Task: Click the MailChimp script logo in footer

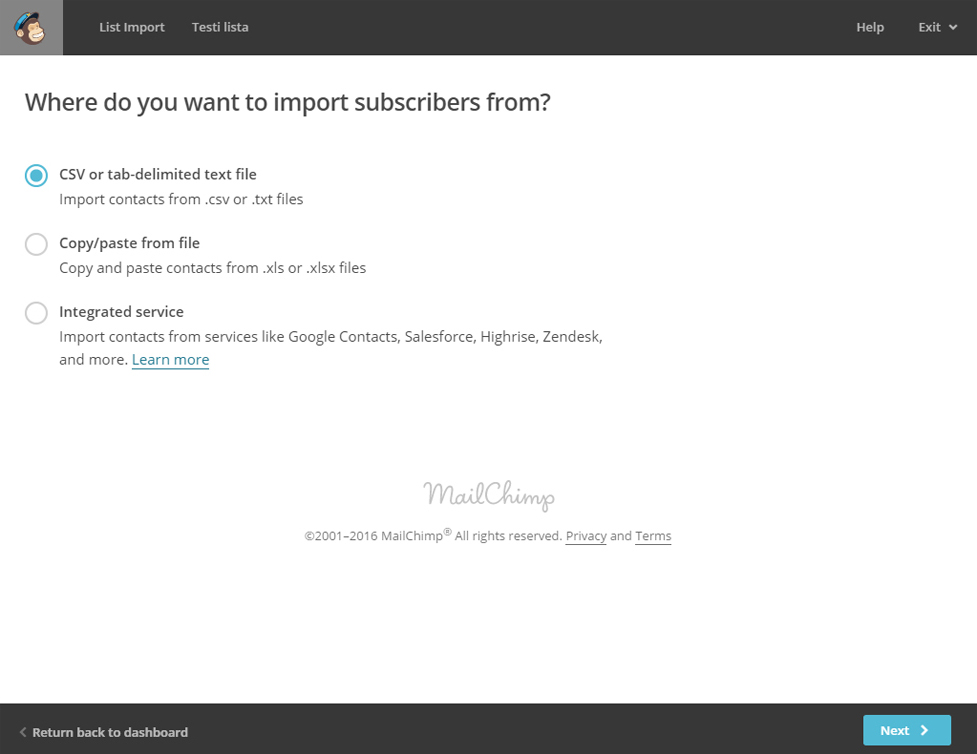Action: coord(489,495)
